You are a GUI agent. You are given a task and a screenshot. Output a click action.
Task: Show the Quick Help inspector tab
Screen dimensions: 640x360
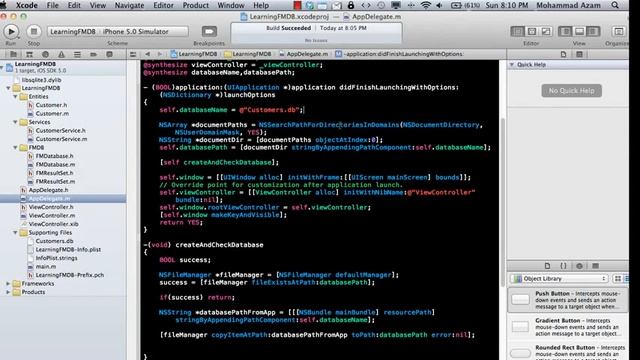tap(579, 54)
